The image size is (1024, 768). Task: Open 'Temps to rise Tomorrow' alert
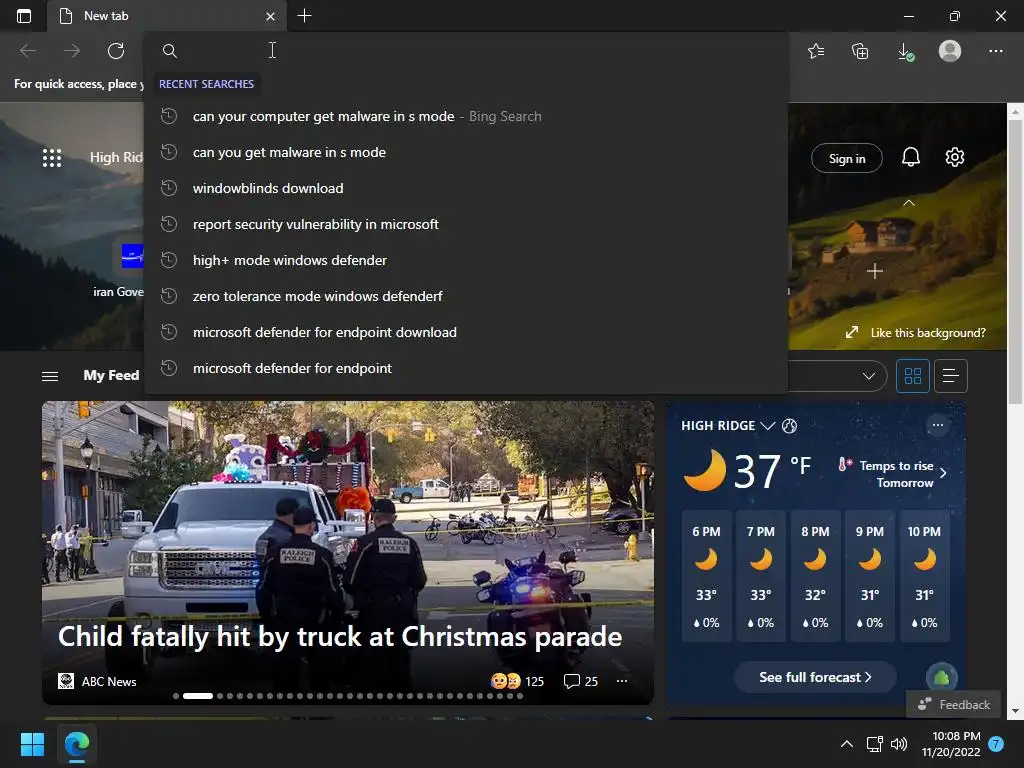pos(892,473)
